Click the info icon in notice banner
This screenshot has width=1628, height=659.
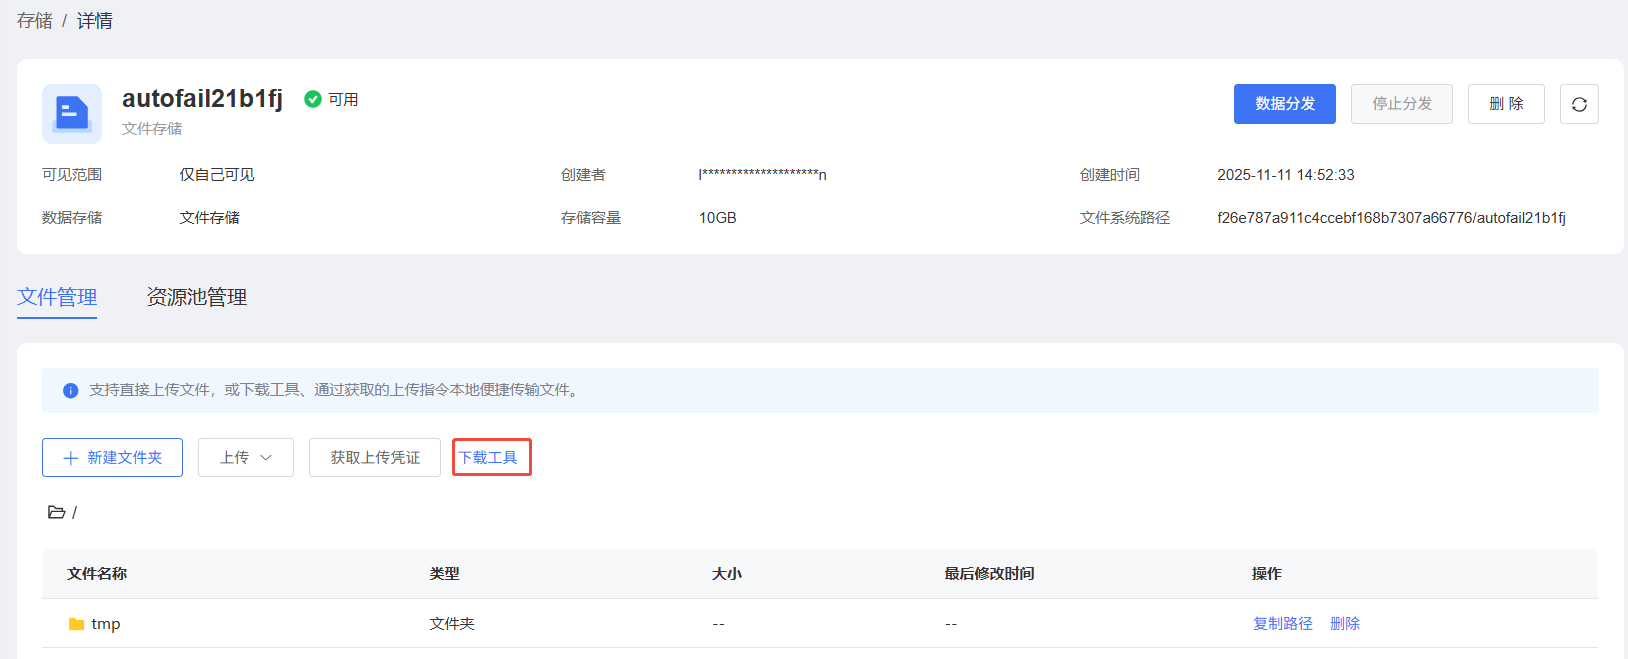(71, 391)
